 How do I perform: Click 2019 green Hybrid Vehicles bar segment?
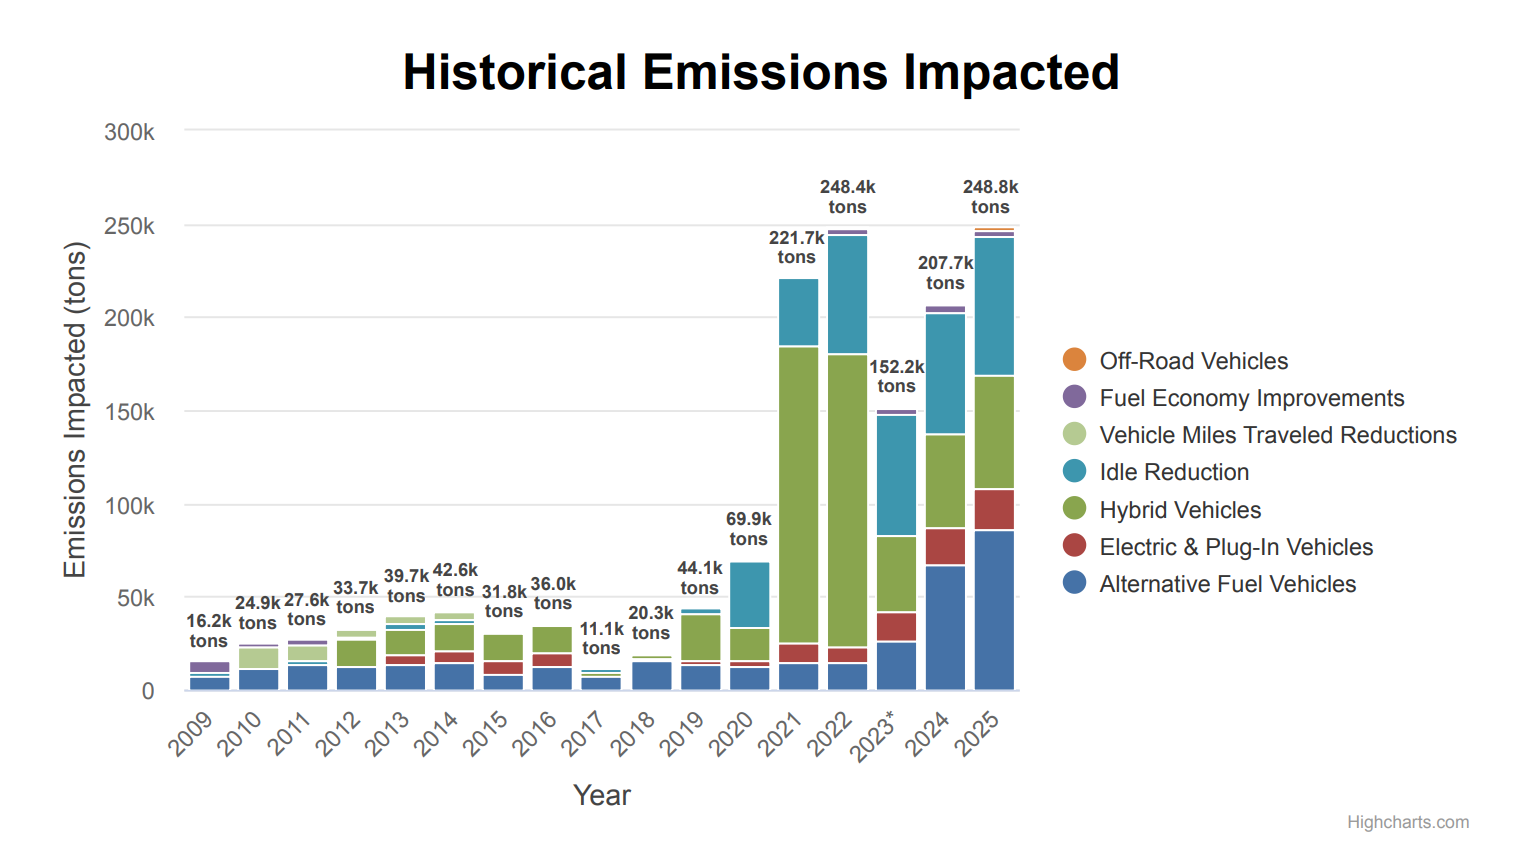click(700, 638)
